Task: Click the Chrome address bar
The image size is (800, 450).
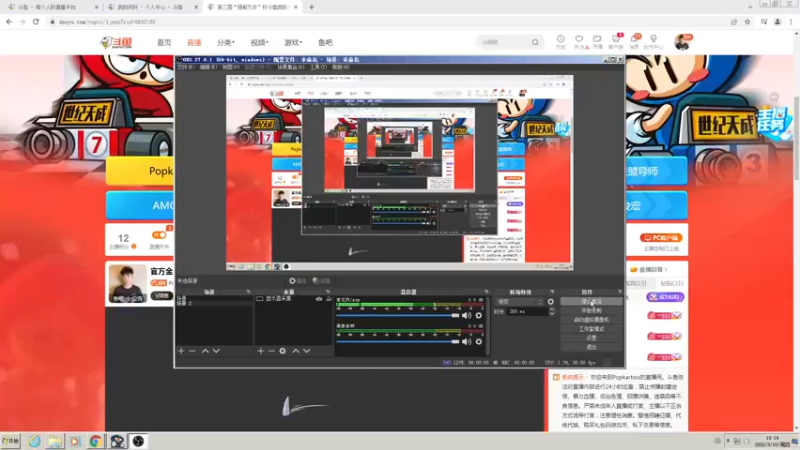Action: coord(388,22)
